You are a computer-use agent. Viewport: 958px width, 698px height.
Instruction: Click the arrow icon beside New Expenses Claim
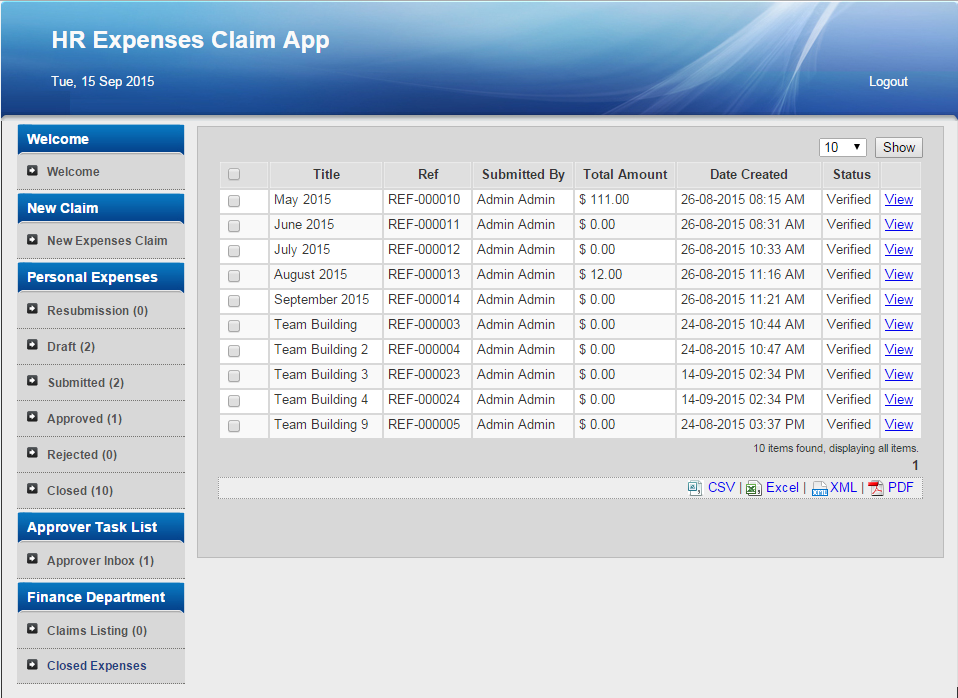coord(33,240)
